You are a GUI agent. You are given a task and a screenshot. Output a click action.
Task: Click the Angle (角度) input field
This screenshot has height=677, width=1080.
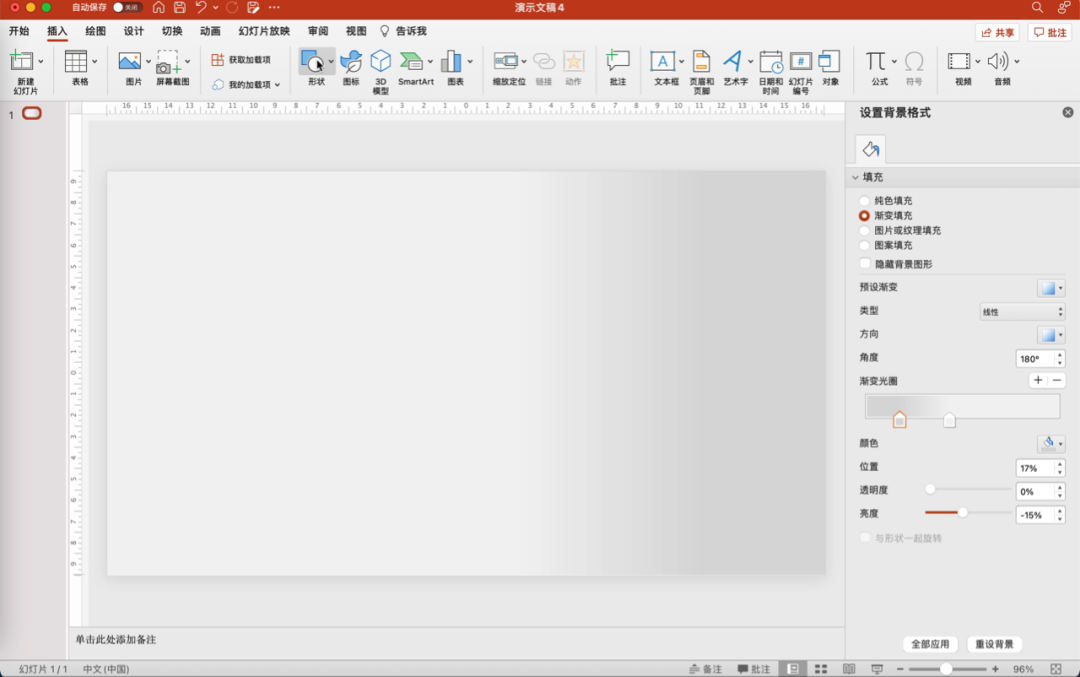[x=1035, y=359]
